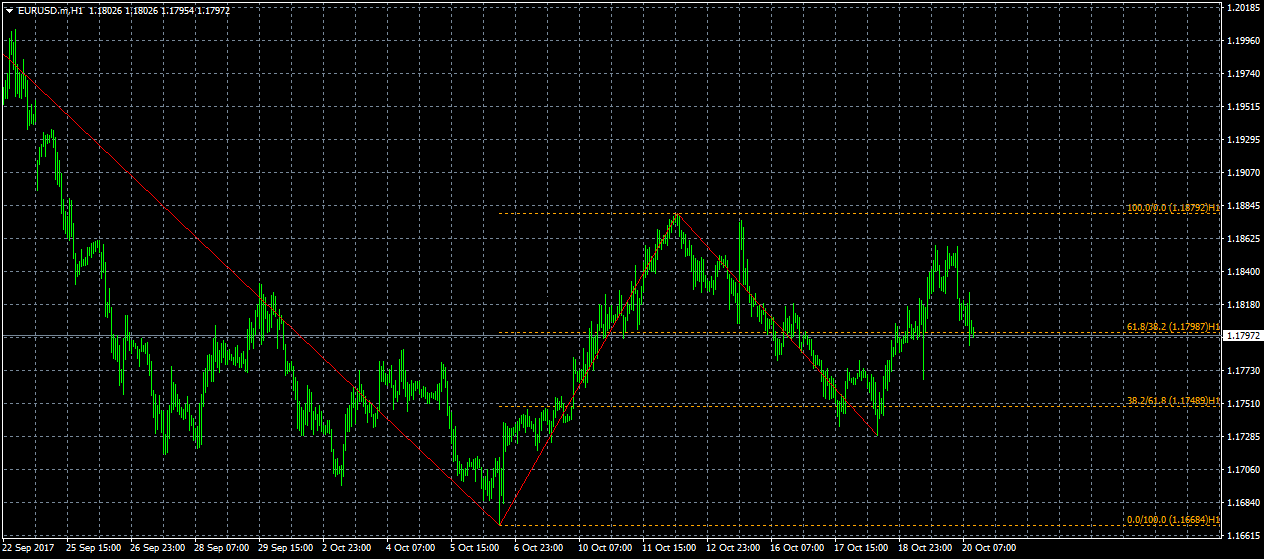The height and width of the screenshot is (559, 1264).
Task: Click the 25 Sep 15:00 time label
Action: pyautogui.click(x=94, y=548)
